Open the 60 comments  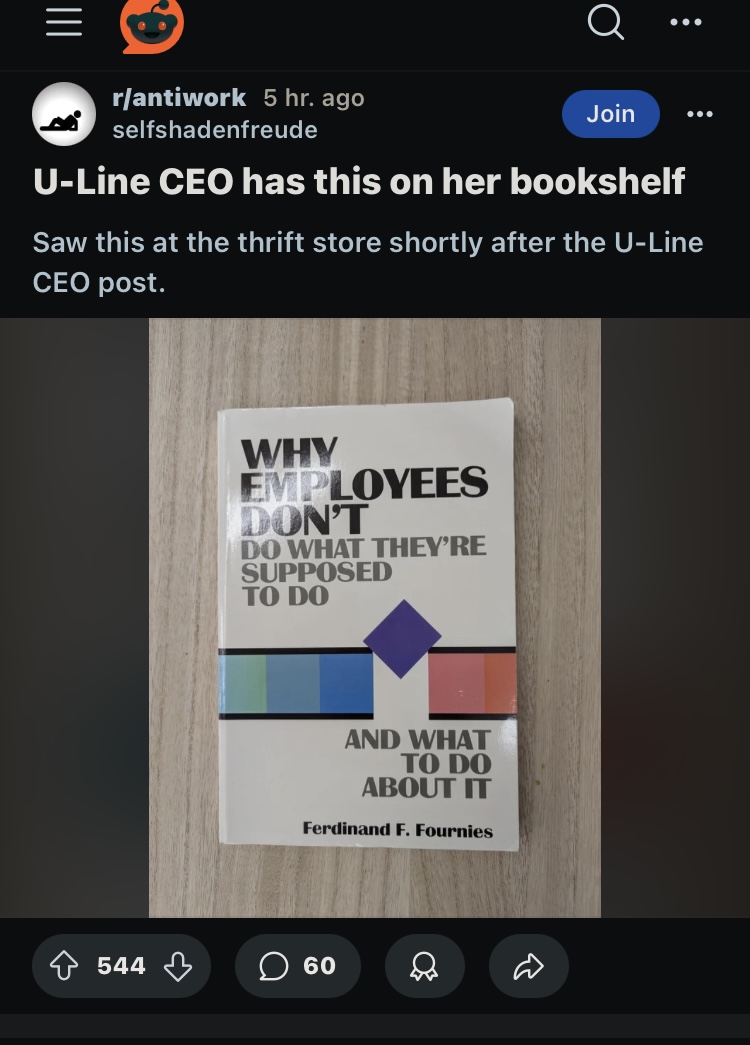click(298, 966)
